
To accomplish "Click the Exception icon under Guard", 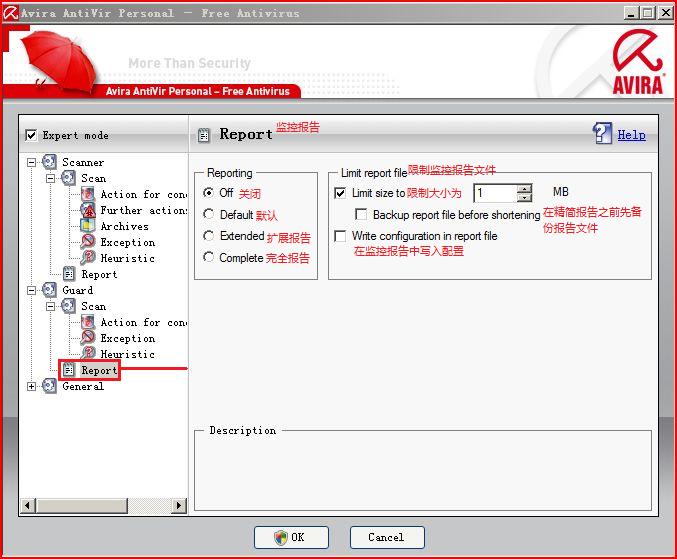I will 88,338.
